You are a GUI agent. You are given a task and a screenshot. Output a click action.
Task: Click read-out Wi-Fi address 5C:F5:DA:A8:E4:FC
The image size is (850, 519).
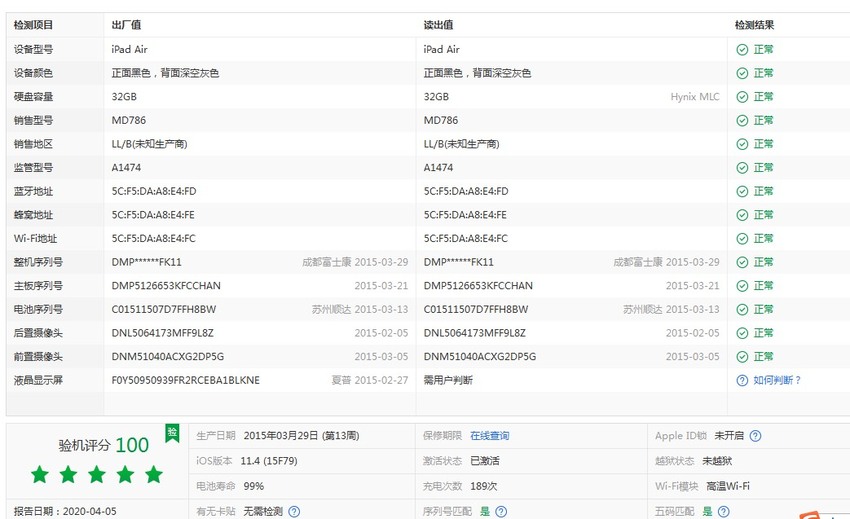point(466,239)
